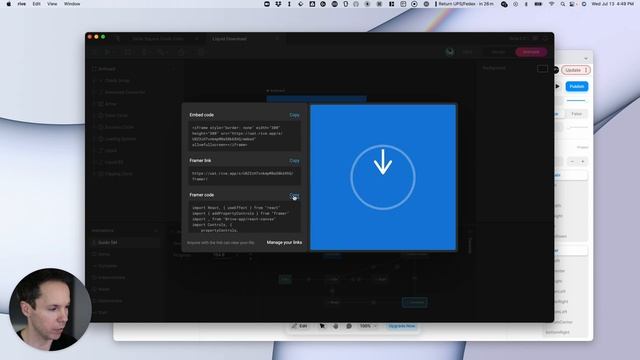
Task: Click the blue download animation preview
Action: [x=383, y=178]
